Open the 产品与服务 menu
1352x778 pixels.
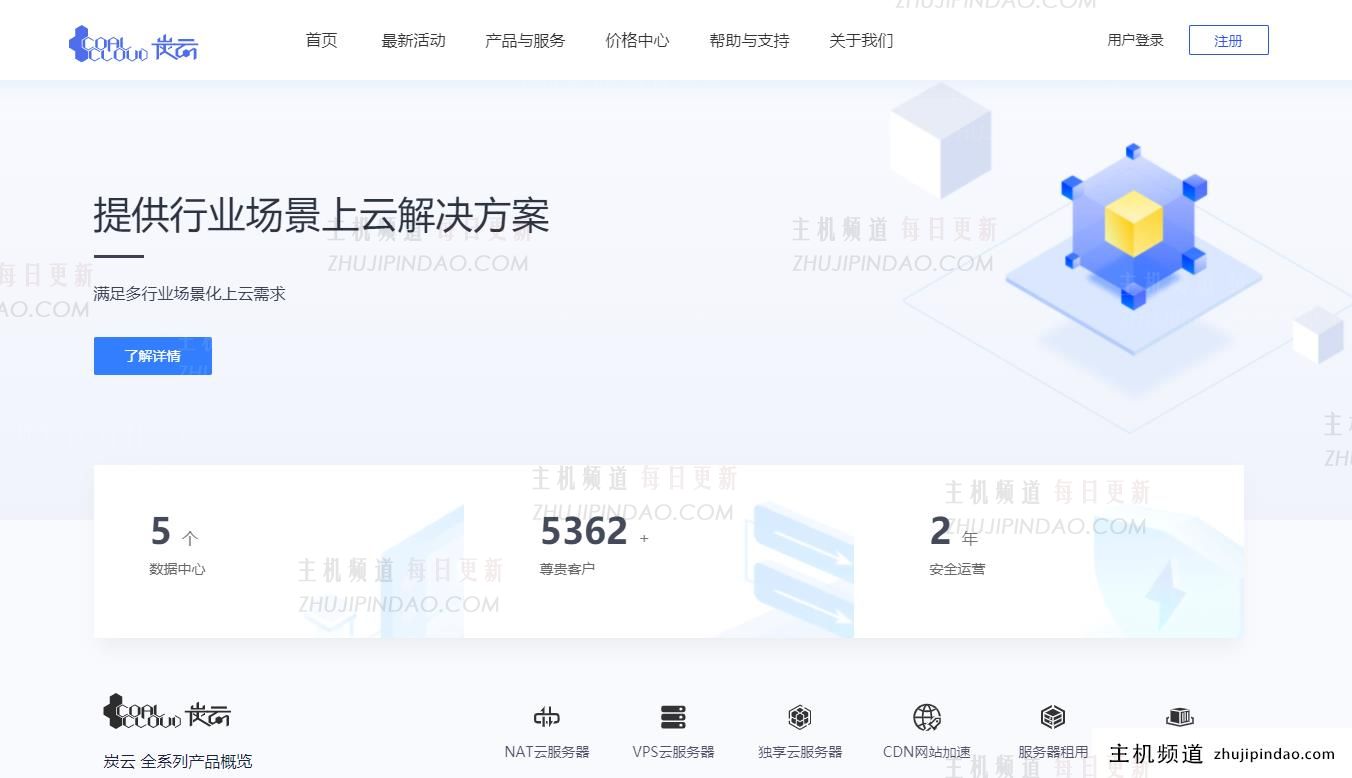click(x=524, y=41)
